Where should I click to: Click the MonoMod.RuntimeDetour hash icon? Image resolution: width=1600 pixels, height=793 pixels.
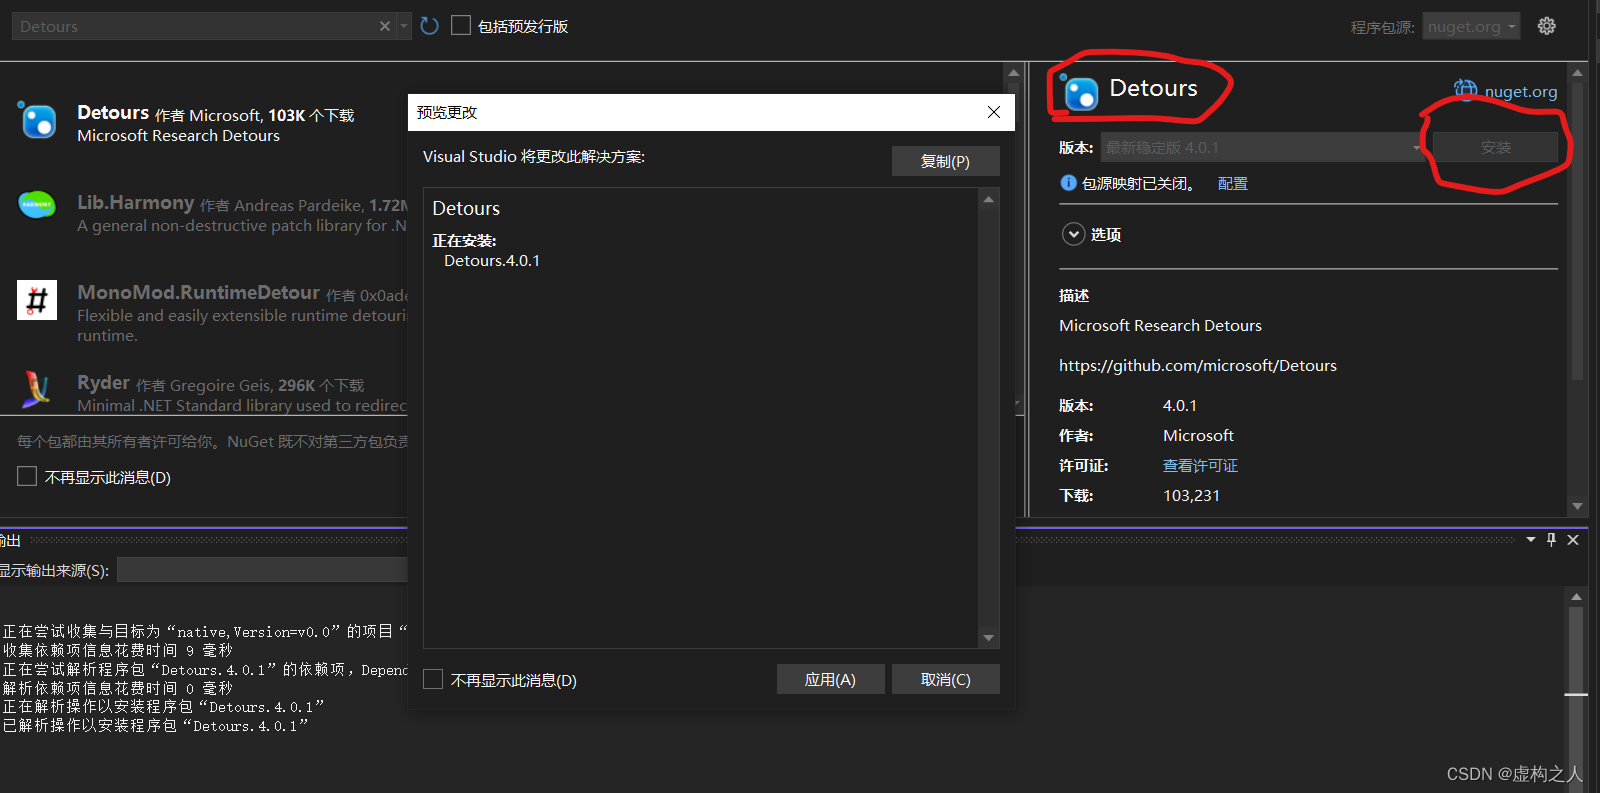tap(37, 300)
